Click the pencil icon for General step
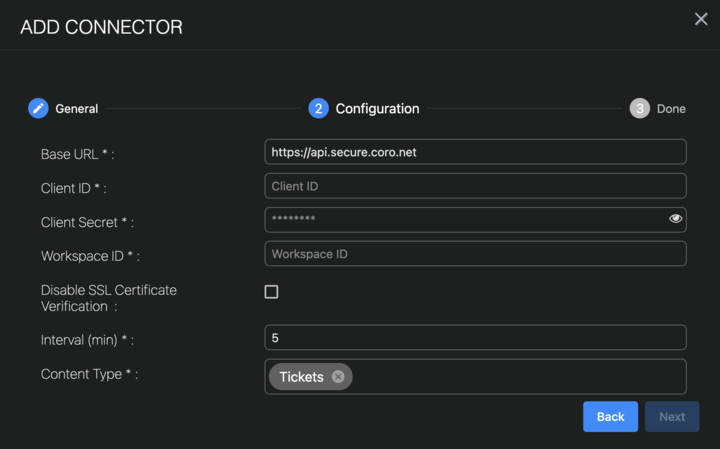This screenshot has height=449, width=720. pos(38,108)
